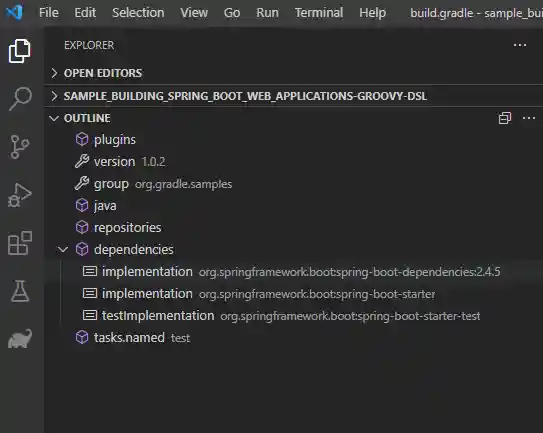543x433 pixels.
Task: Click the wrench icon beside group
Action: (x=82, y=183)
